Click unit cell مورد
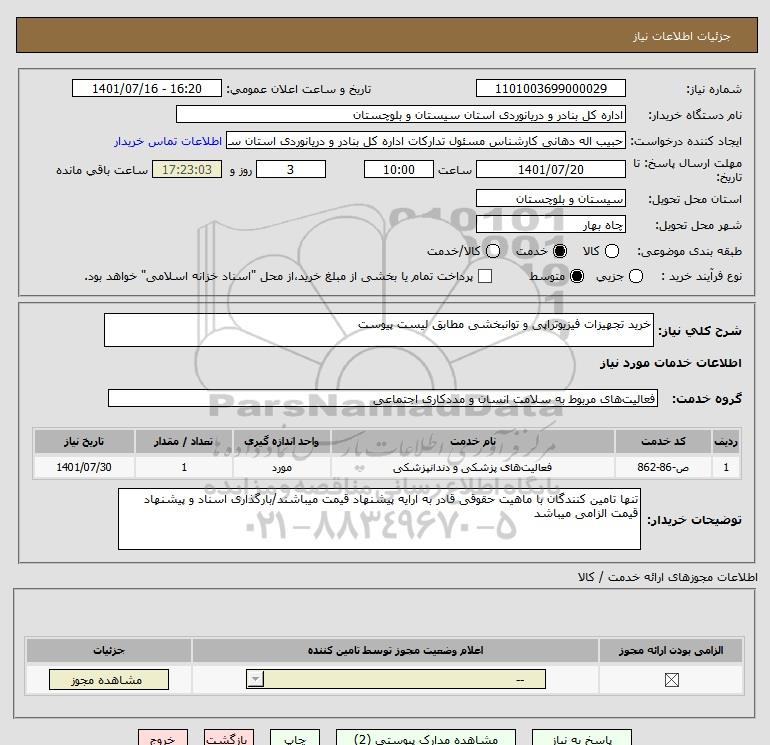770x745 pixels. tap(282, 467)
